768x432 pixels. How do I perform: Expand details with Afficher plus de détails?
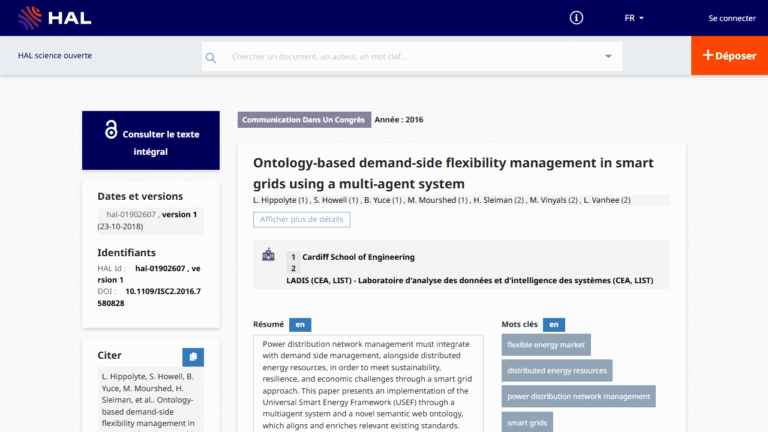[301, 219]
